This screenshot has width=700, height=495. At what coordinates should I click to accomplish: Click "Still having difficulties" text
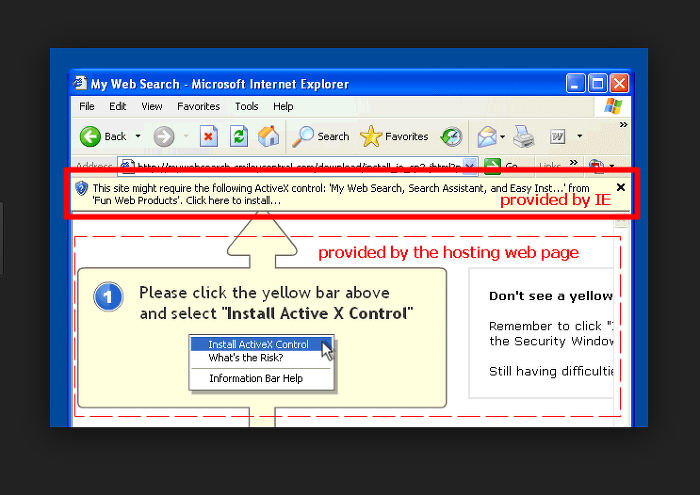coord(551,371)
